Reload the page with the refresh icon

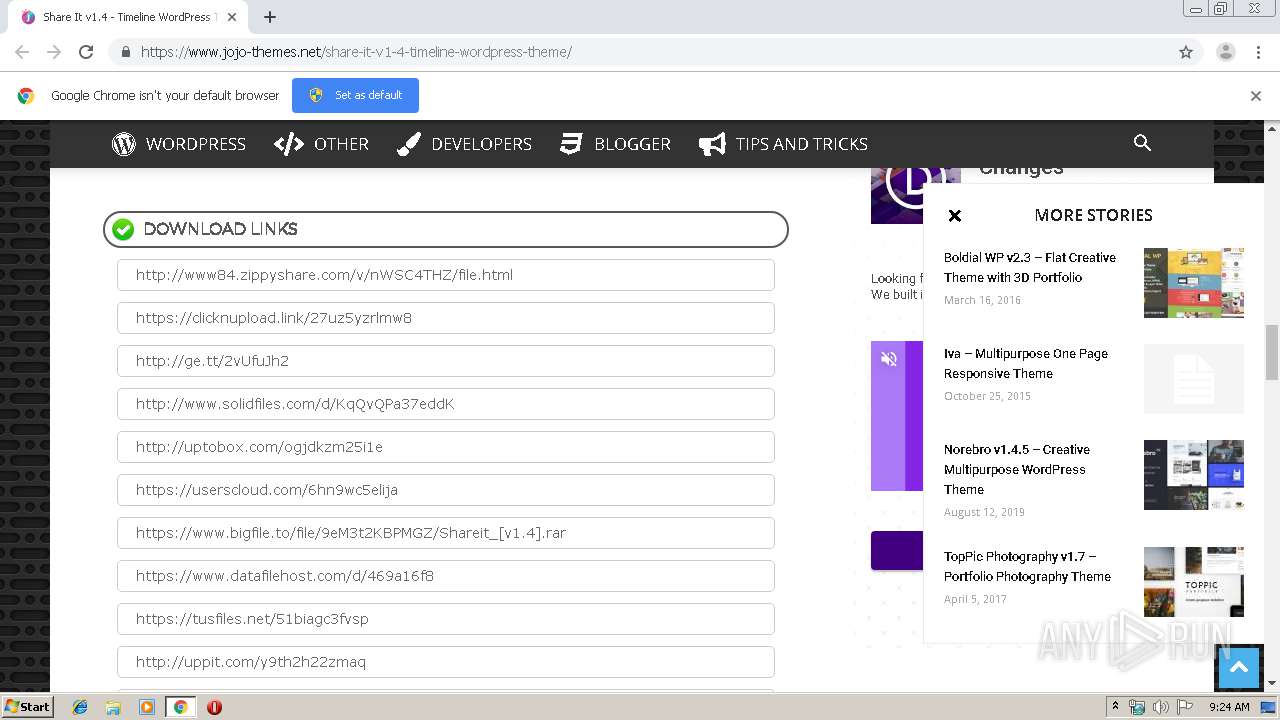coord(86,52)
